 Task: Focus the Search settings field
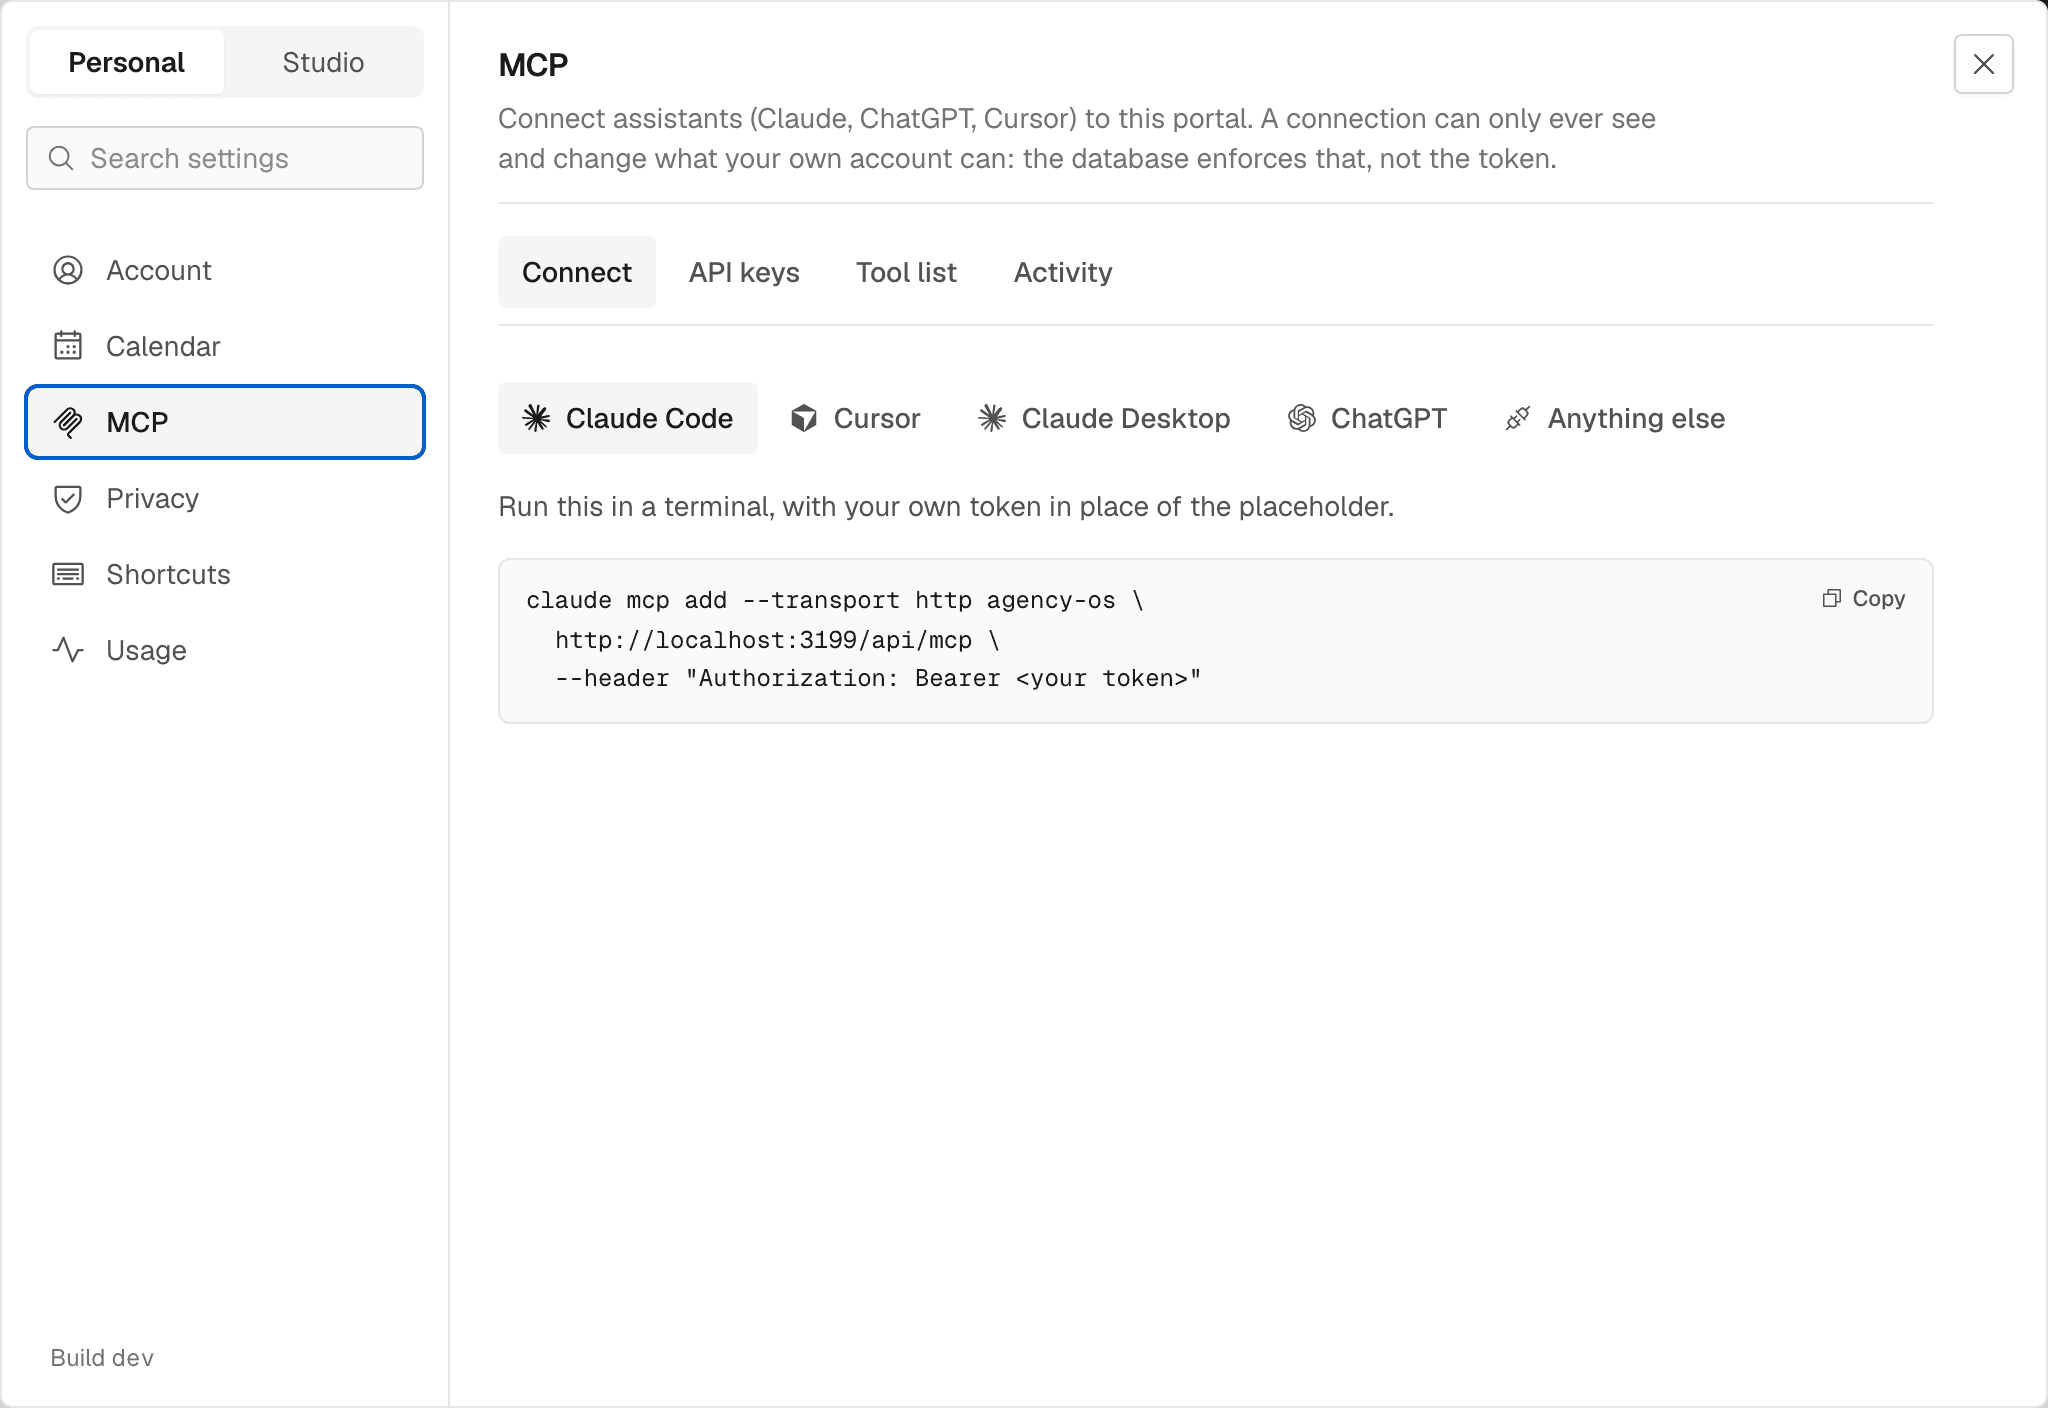click(x=225, y=158)
